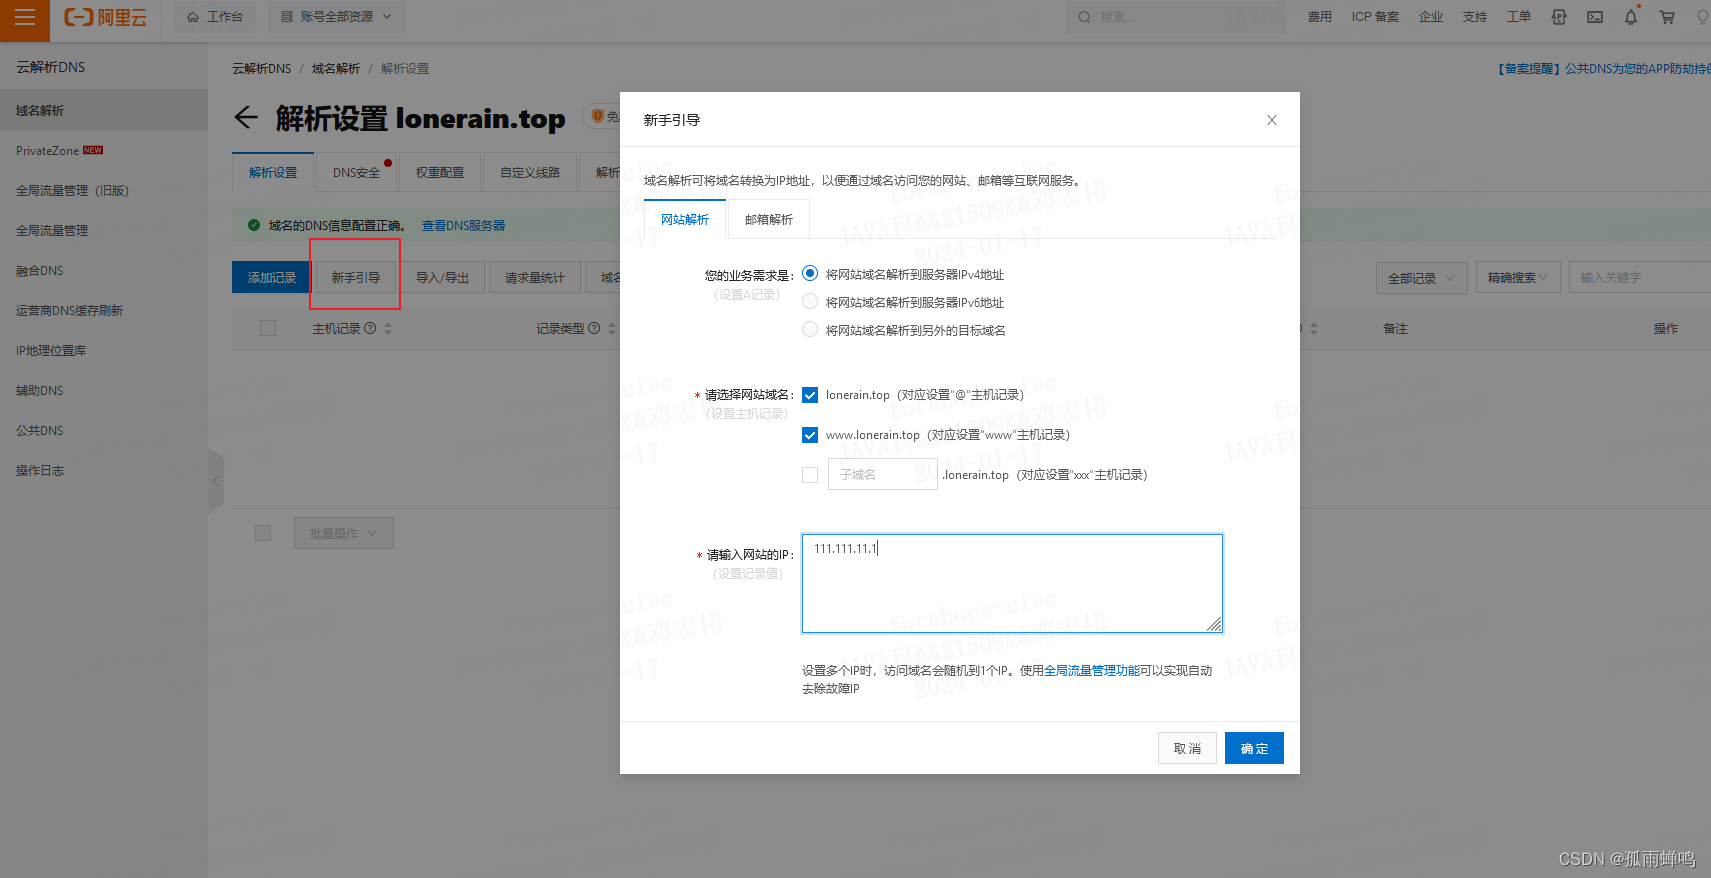The image size is (1711, 878).
Task: Click the top search box
Action: [x=1175, y=17]
